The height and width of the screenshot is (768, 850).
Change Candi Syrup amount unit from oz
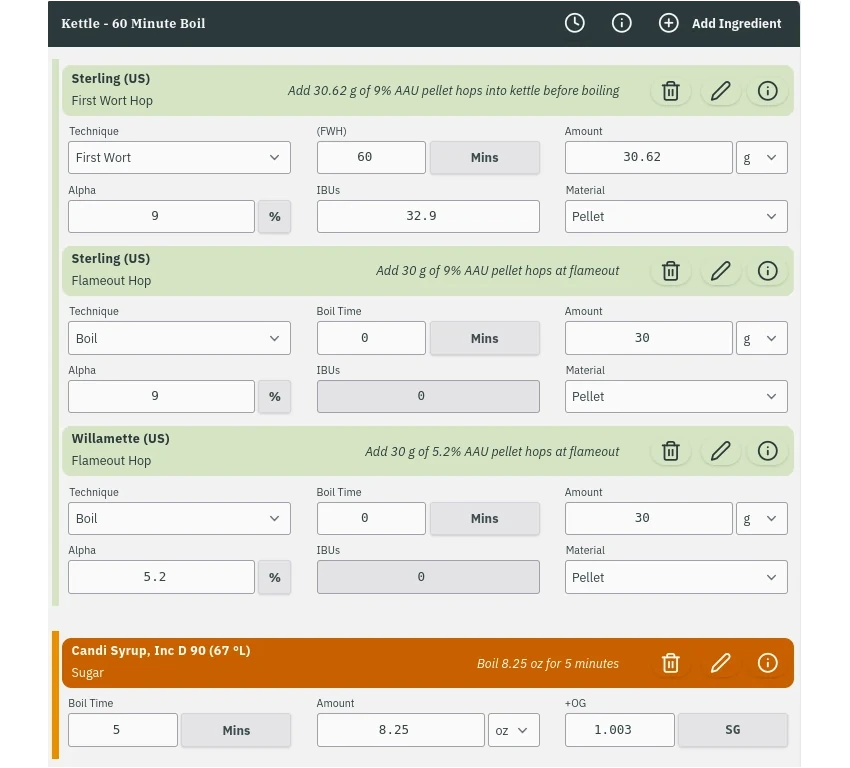coord(513,730)
